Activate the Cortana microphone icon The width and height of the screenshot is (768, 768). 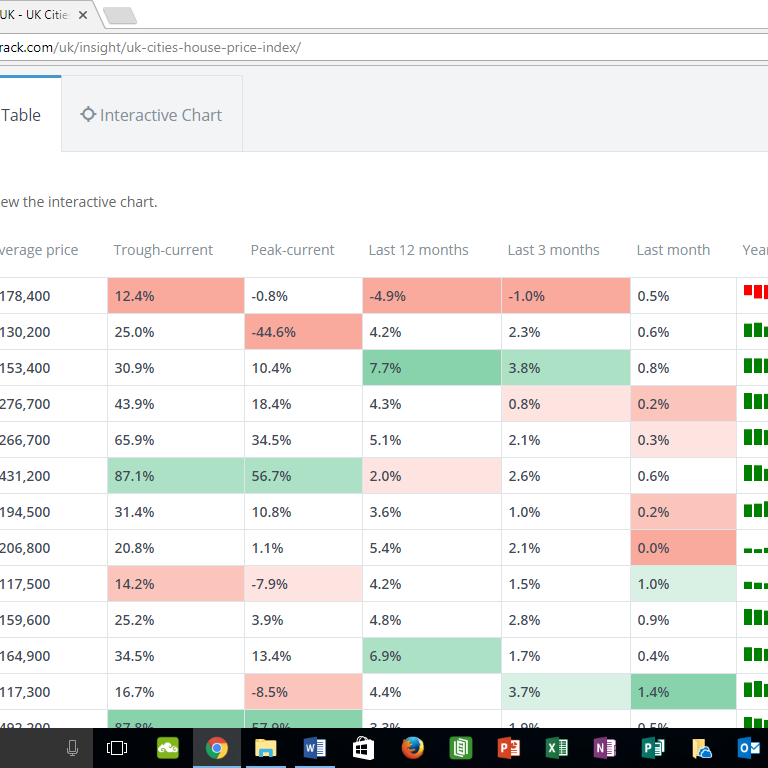72,748
